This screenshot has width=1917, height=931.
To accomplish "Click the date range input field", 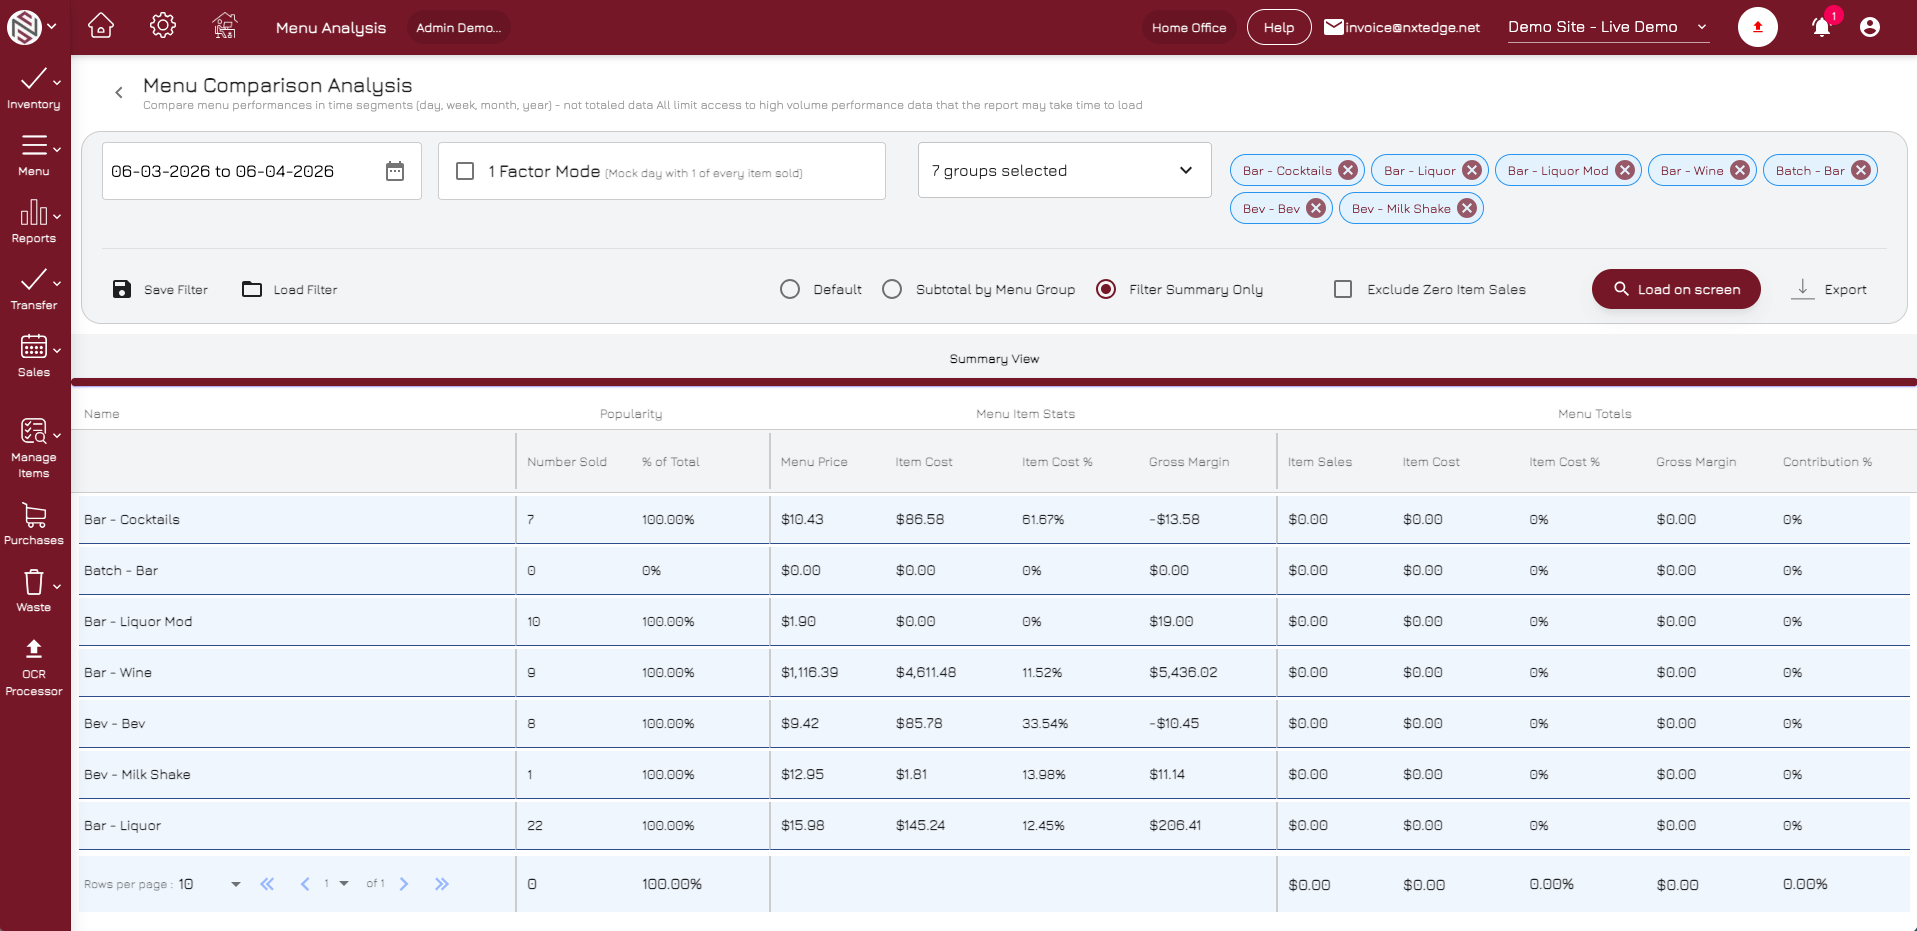I will (262, 171).
